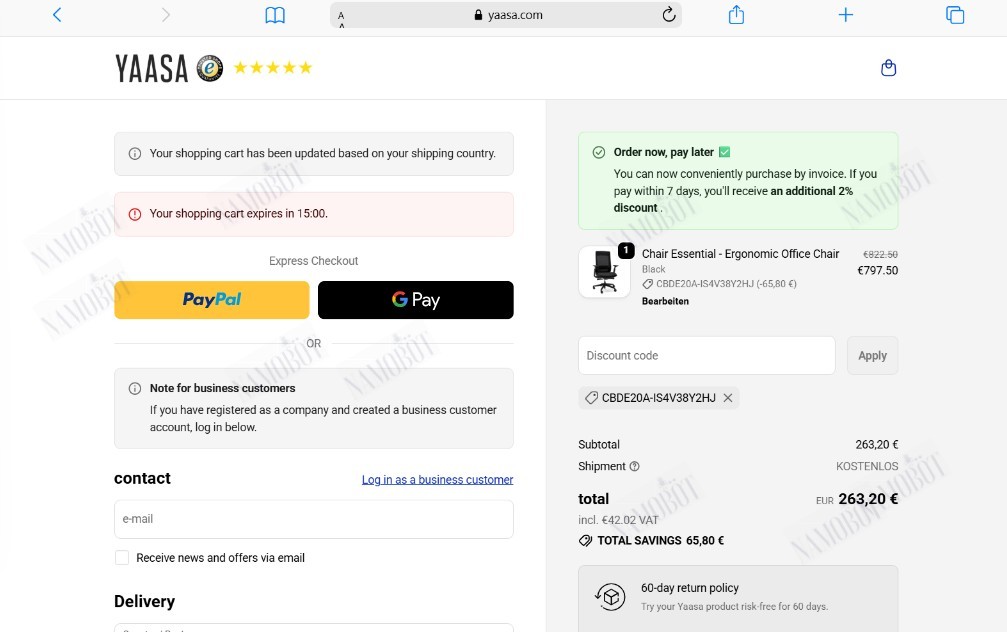Click the YAASA logo

(152, 68)
